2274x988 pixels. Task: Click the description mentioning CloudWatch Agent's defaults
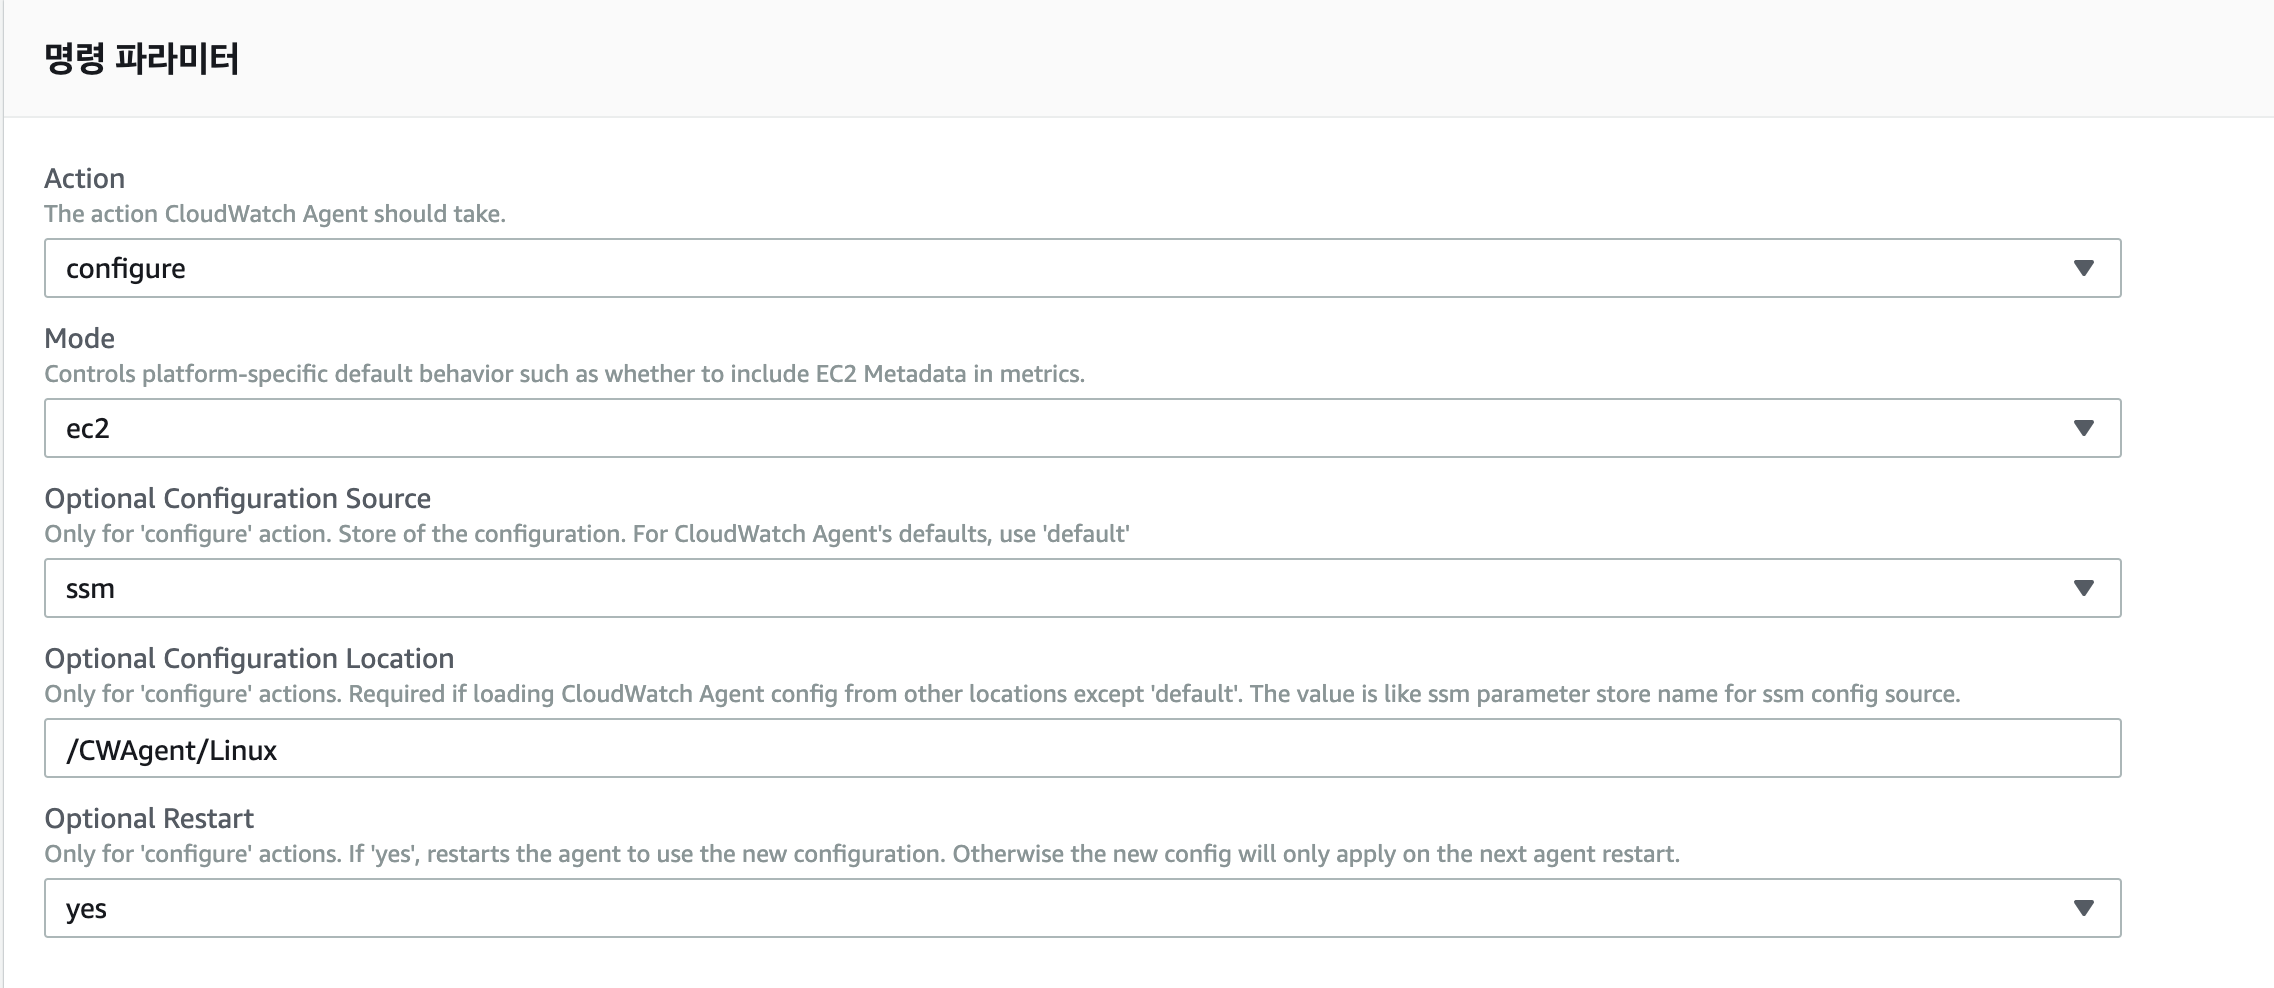[x=587, y=534]
